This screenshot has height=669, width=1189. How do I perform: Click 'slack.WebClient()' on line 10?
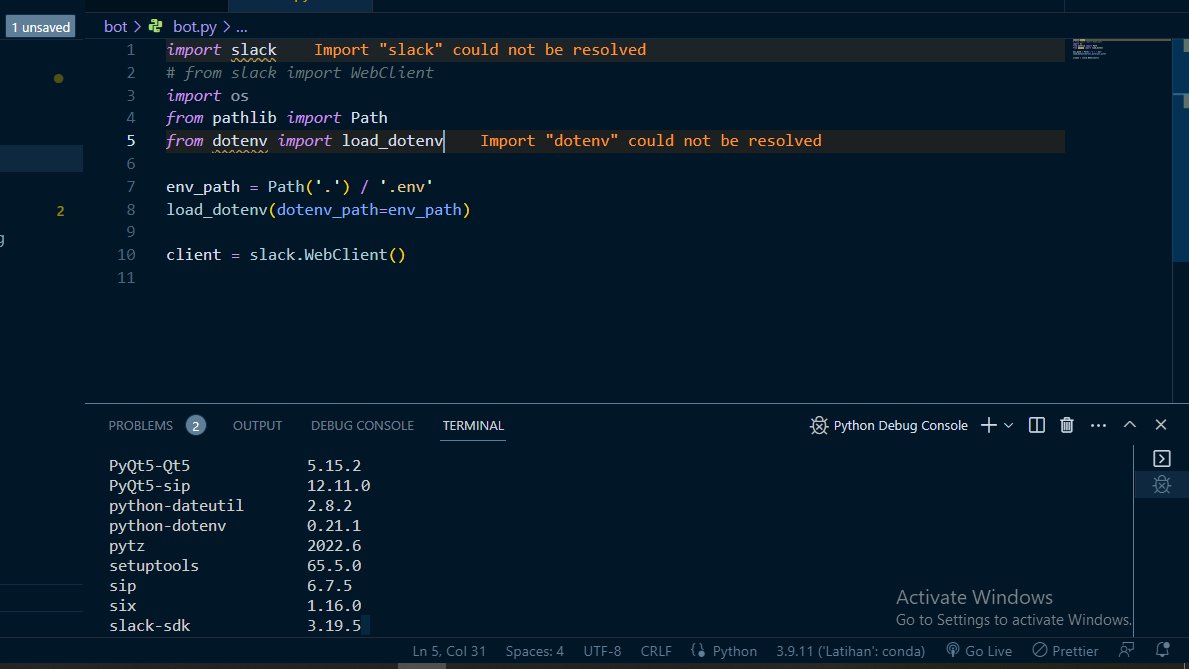pyautogui.click(x=328, y=255)
